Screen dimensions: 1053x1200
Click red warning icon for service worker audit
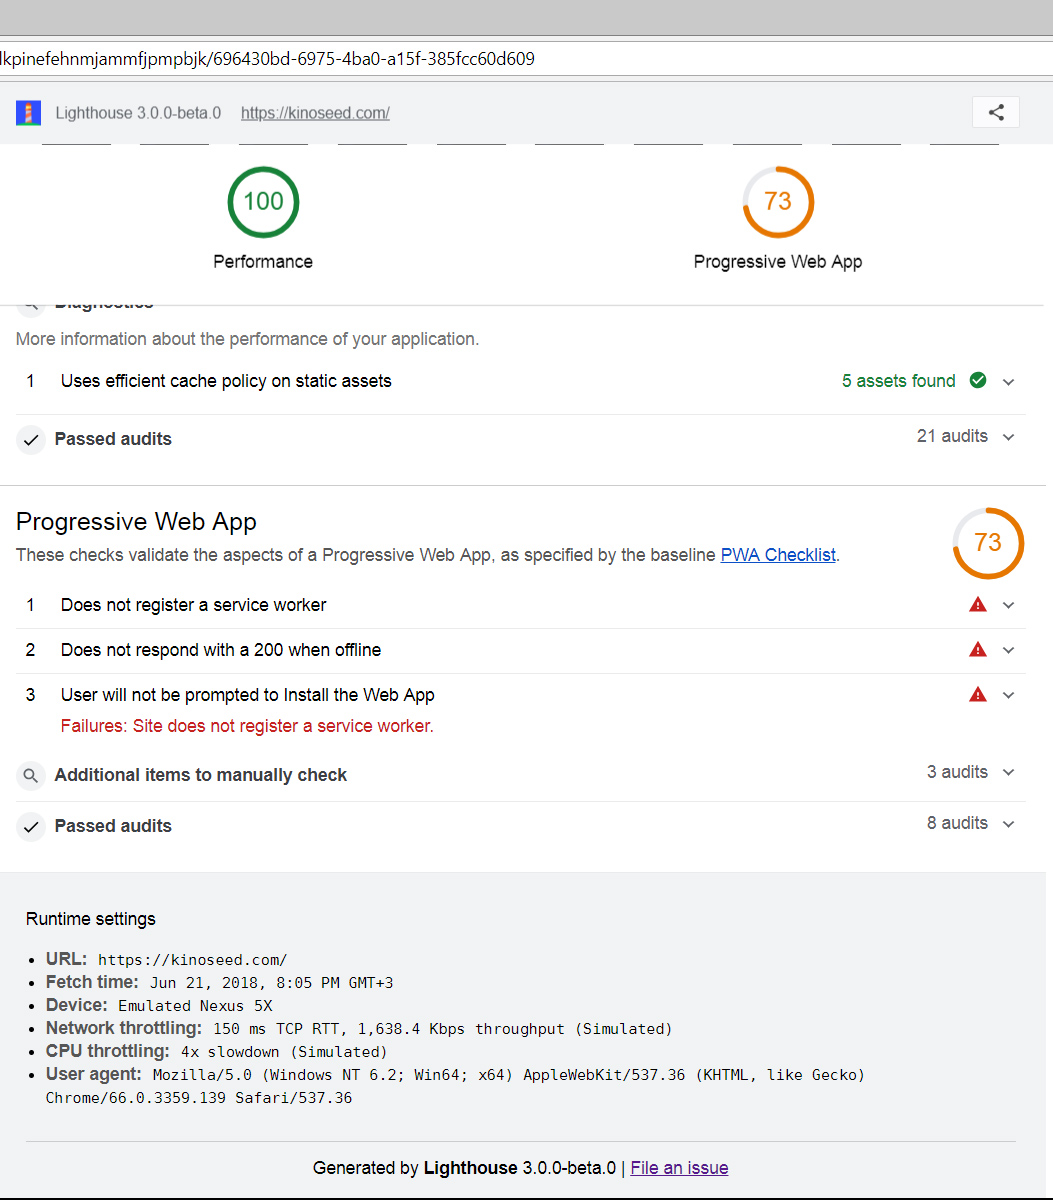(x=978, y=604)
